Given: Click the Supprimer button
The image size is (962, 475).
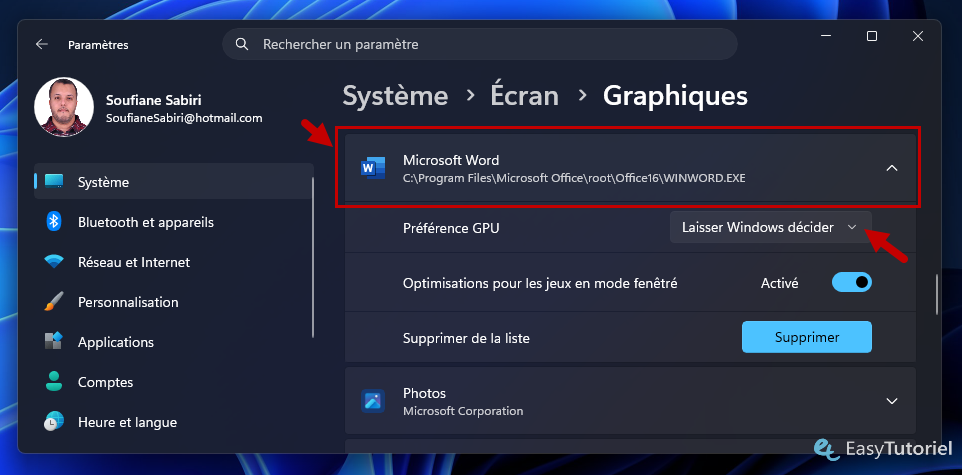Looking at the screenshot, I should [807, 337].
